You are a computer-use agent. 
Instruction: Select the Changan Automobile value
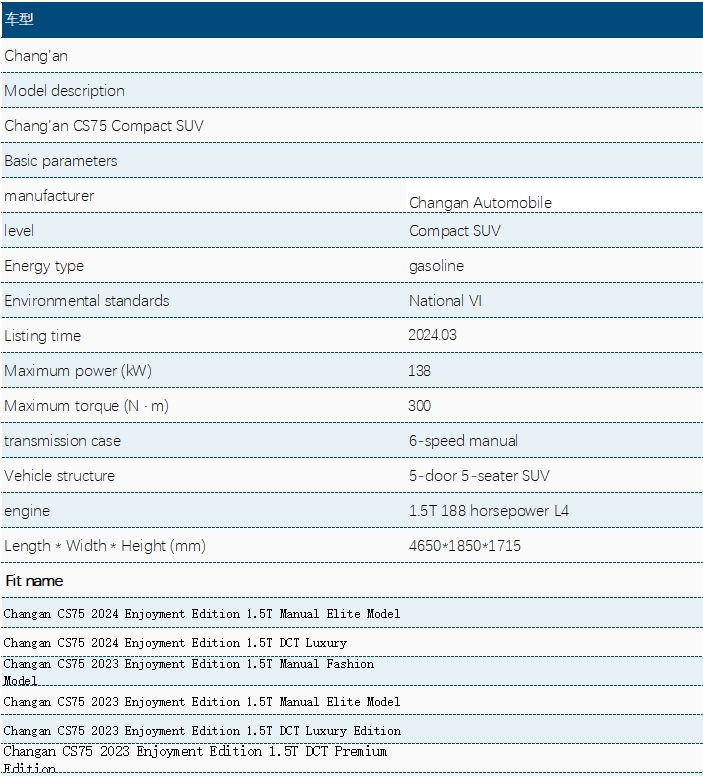pyautogui.click(x=480, y=202)
